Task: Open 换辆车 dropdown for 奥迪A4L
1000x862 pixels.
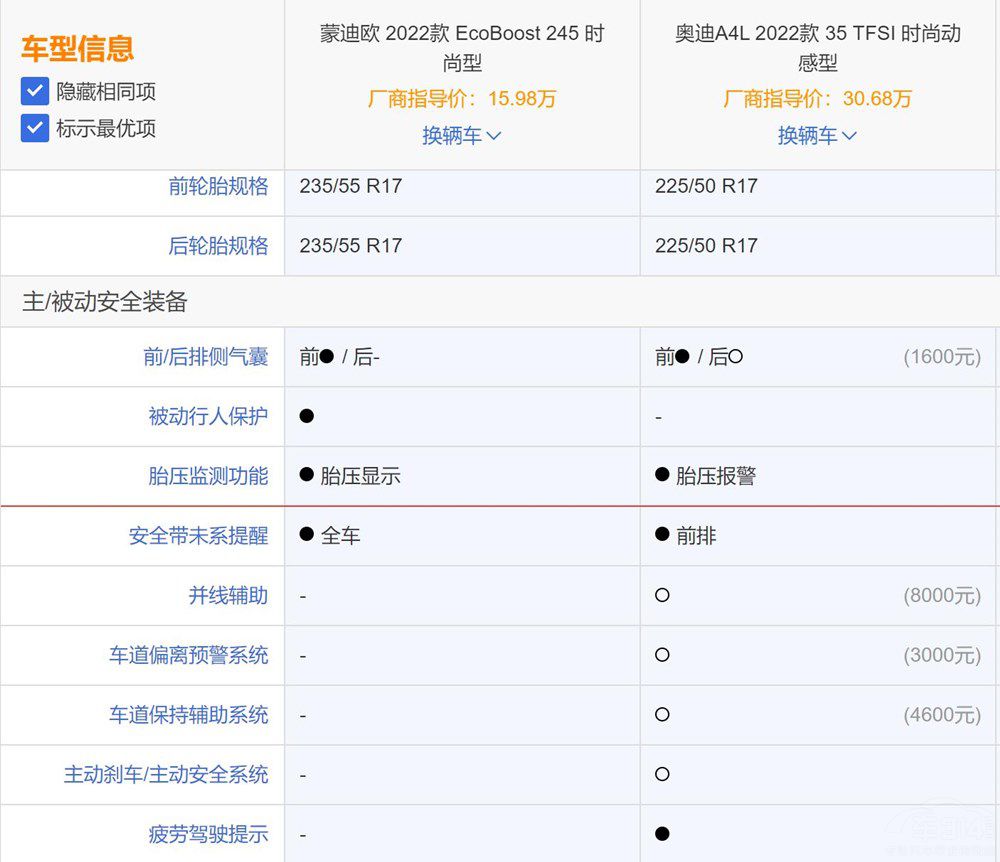Action: [817, 136]
